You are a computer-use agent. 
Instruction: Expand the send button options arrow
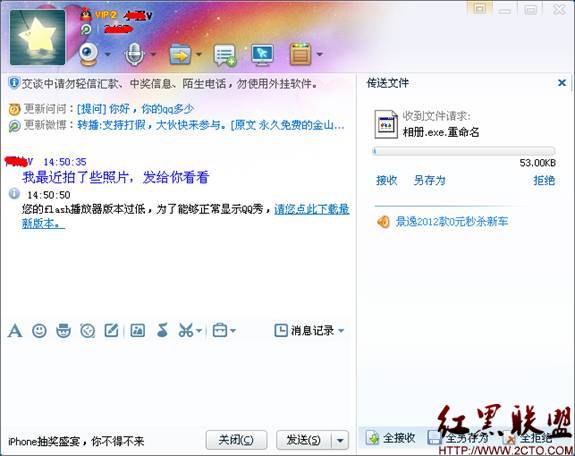click(340, 440)
